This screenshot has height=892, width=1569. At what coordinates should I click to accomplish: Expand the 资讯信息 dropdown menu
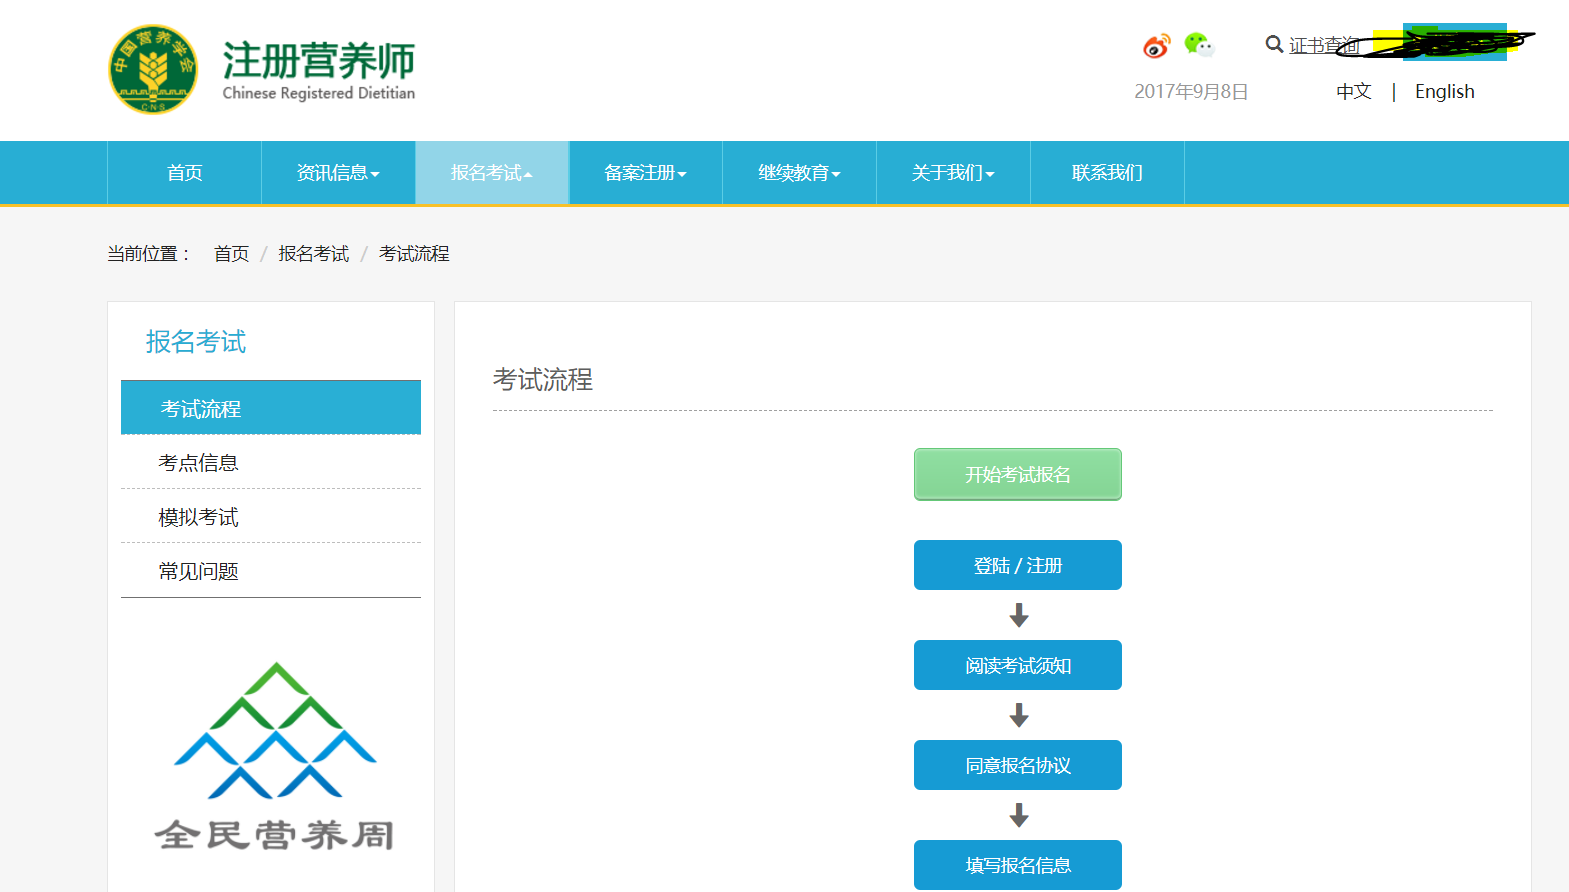(338, 173)
